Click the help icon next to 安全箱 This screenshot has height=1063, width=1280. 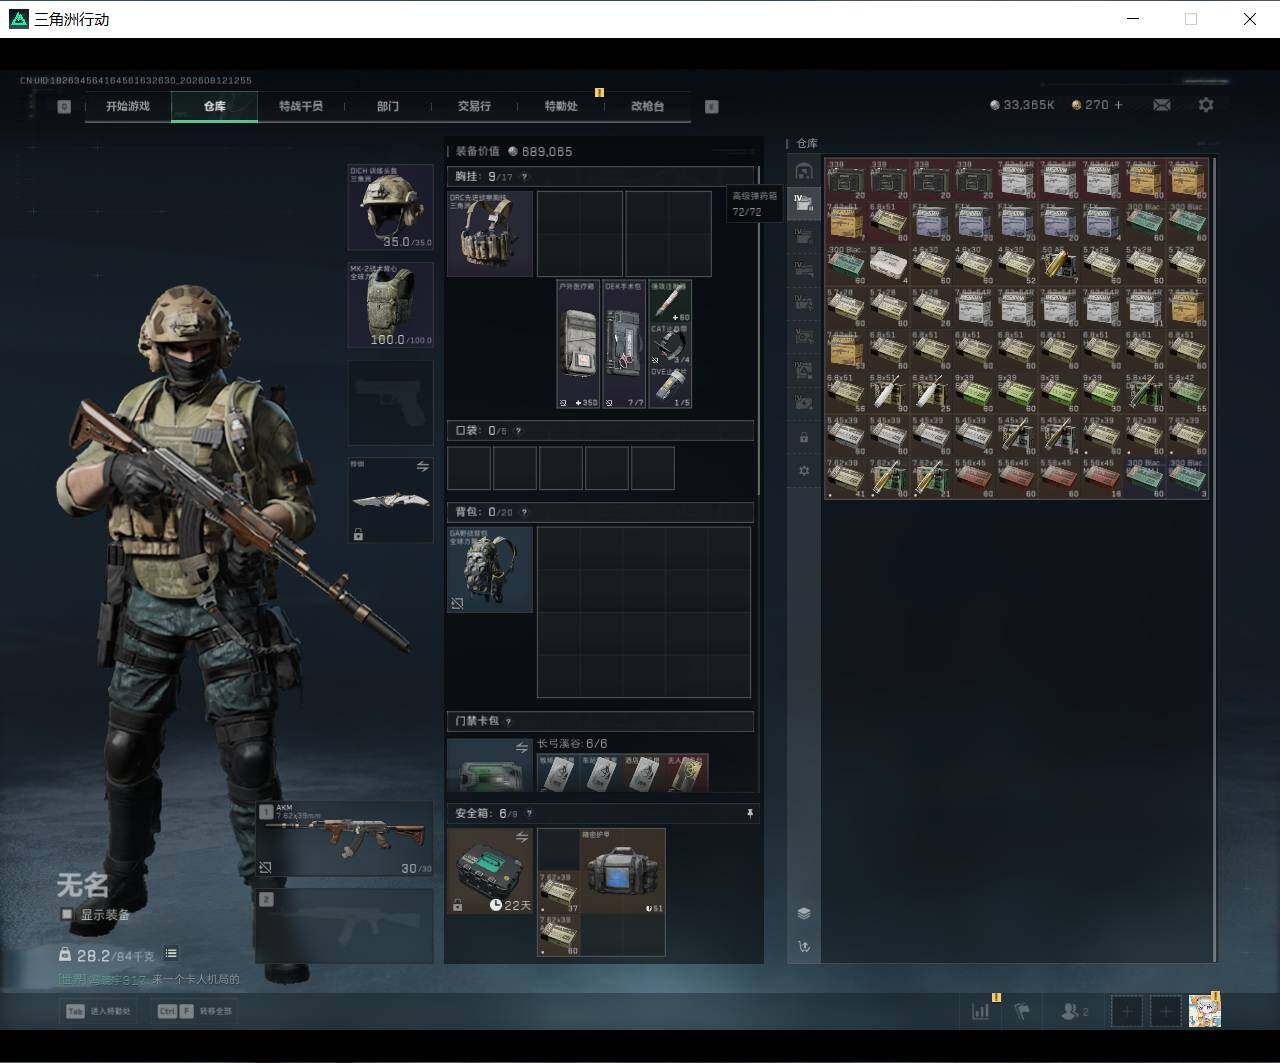pos(530,814)
